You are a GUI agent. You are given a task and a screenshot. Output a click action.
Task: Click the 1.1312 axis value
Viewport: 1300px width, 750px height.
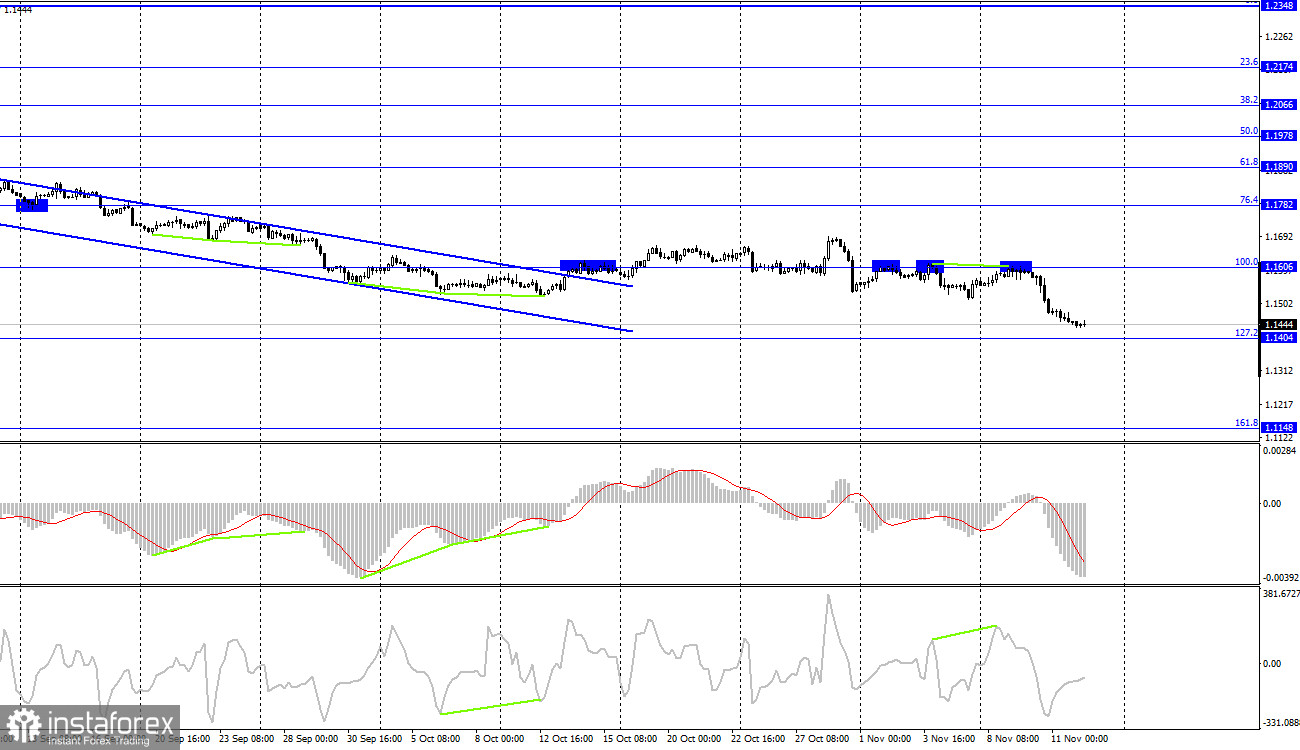click(x=1281, y=371)
